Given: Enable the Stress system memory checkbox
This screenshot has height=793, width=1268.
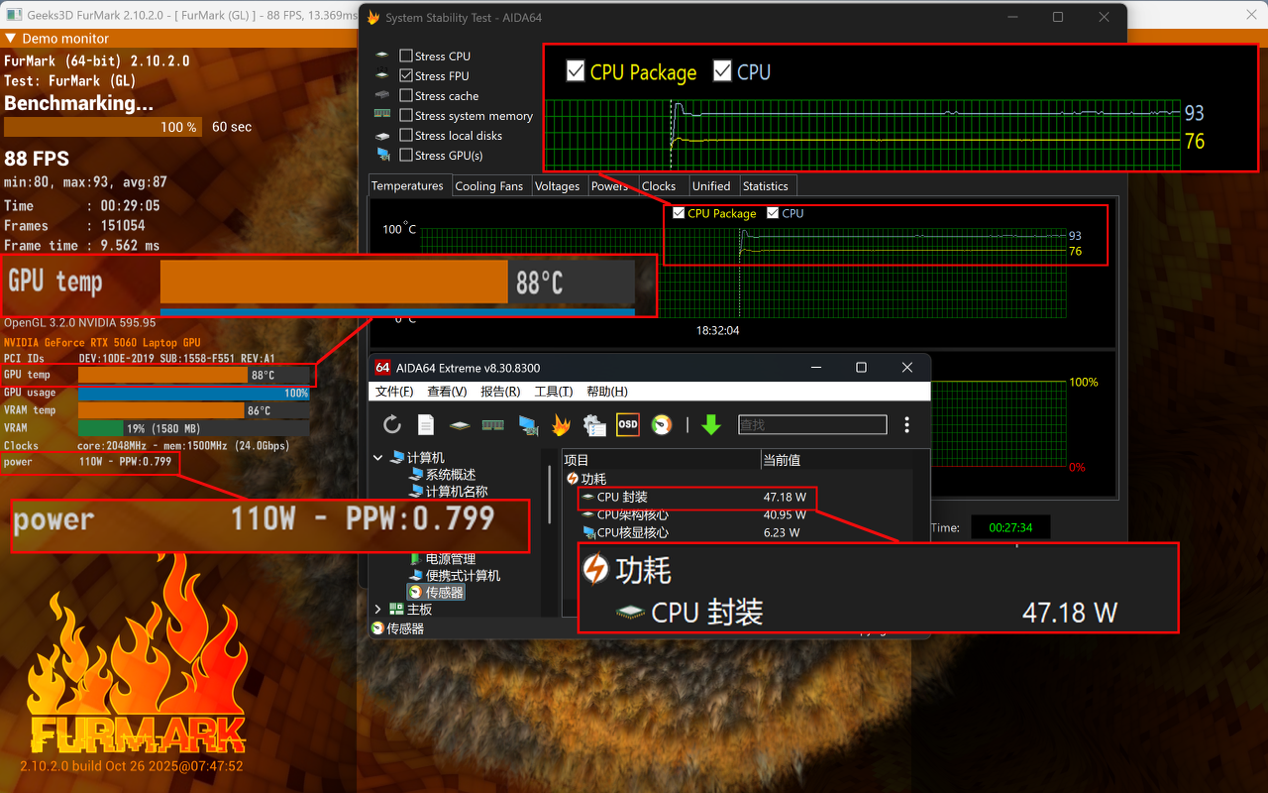Looking at the screenshot, I should point(406,116).
